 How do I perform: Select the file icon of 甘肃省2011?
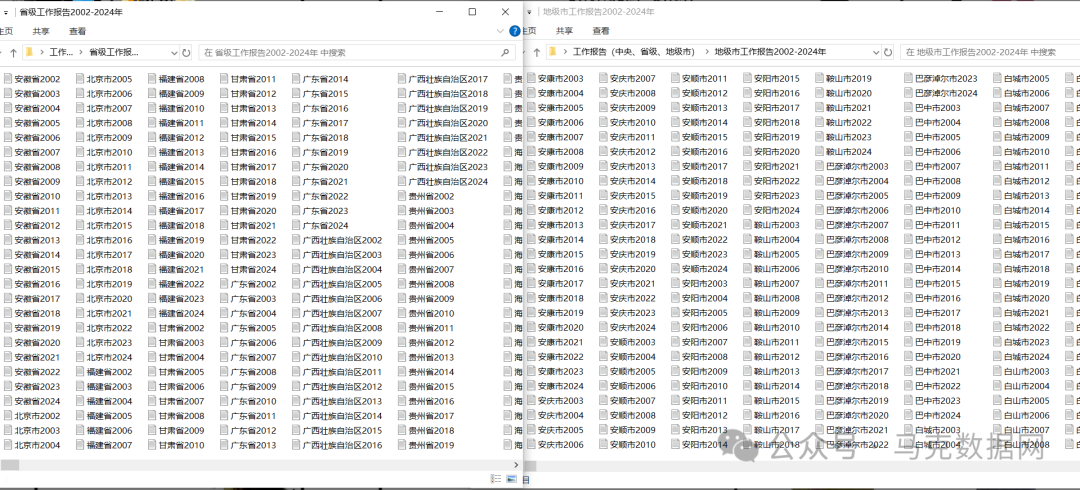pos(224,79)
